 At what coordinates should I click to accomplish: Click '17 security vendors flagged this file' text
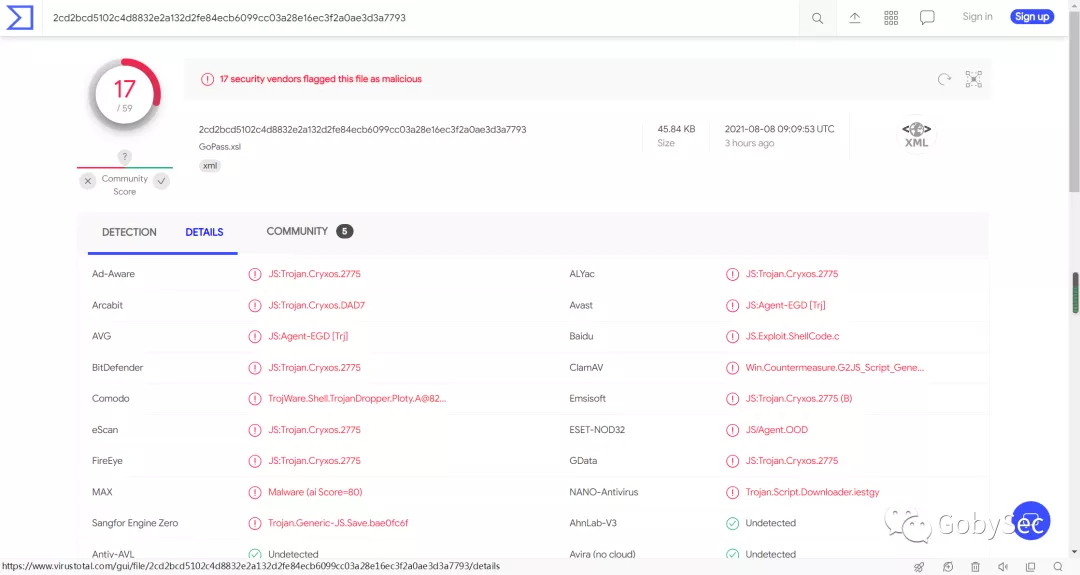[x=320, y=79]
